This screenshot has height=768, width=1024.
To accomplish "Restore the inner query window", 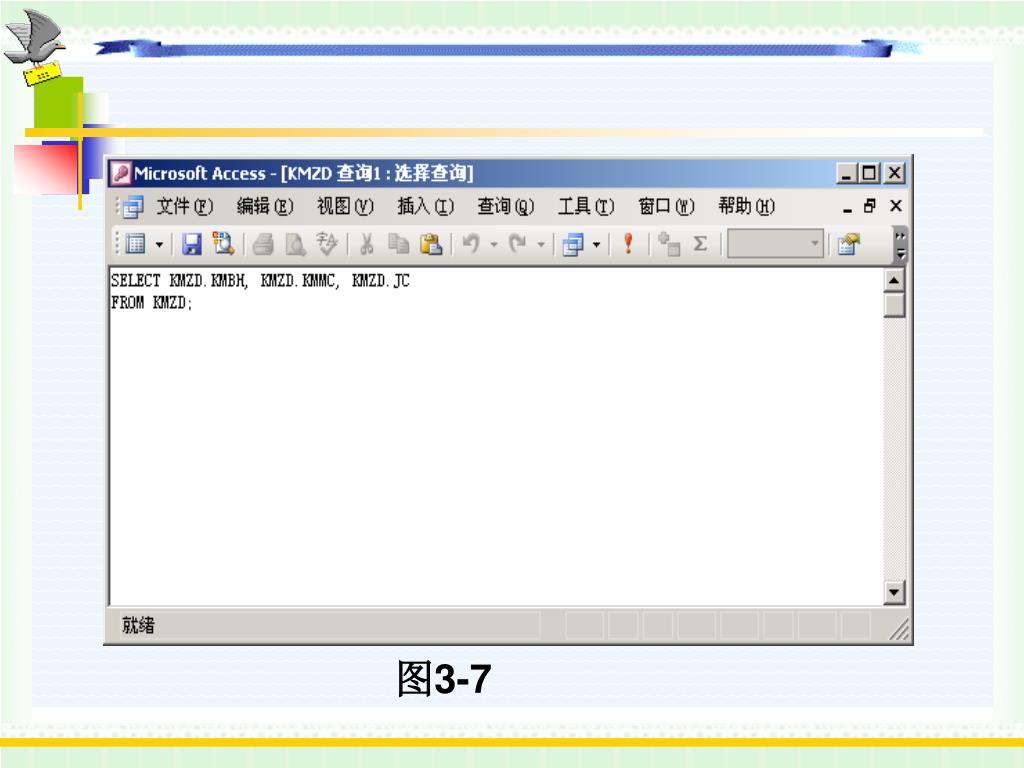I will pyautogui.click(x=870, y=206).
